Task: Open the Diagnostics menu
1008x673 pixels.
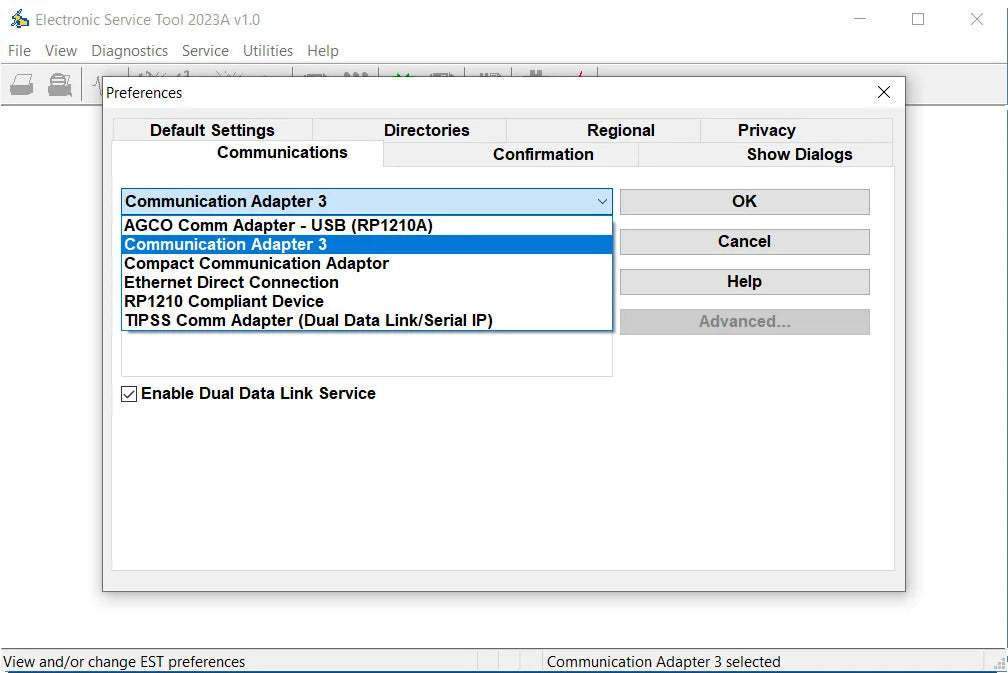Action: click(129, 50)
